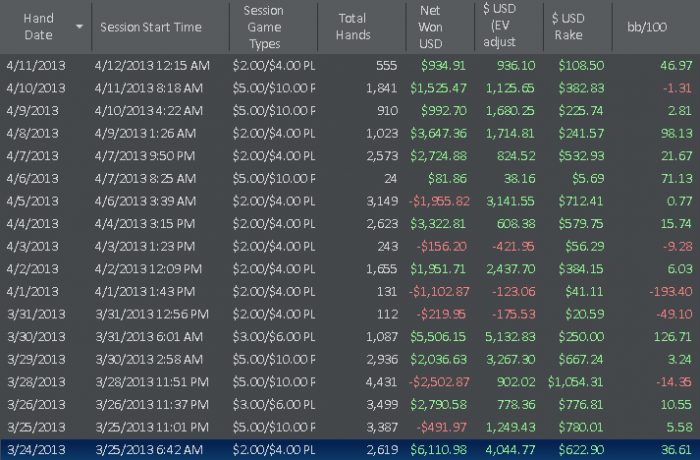Click the $ USD Rake column header

coord(572,27)
